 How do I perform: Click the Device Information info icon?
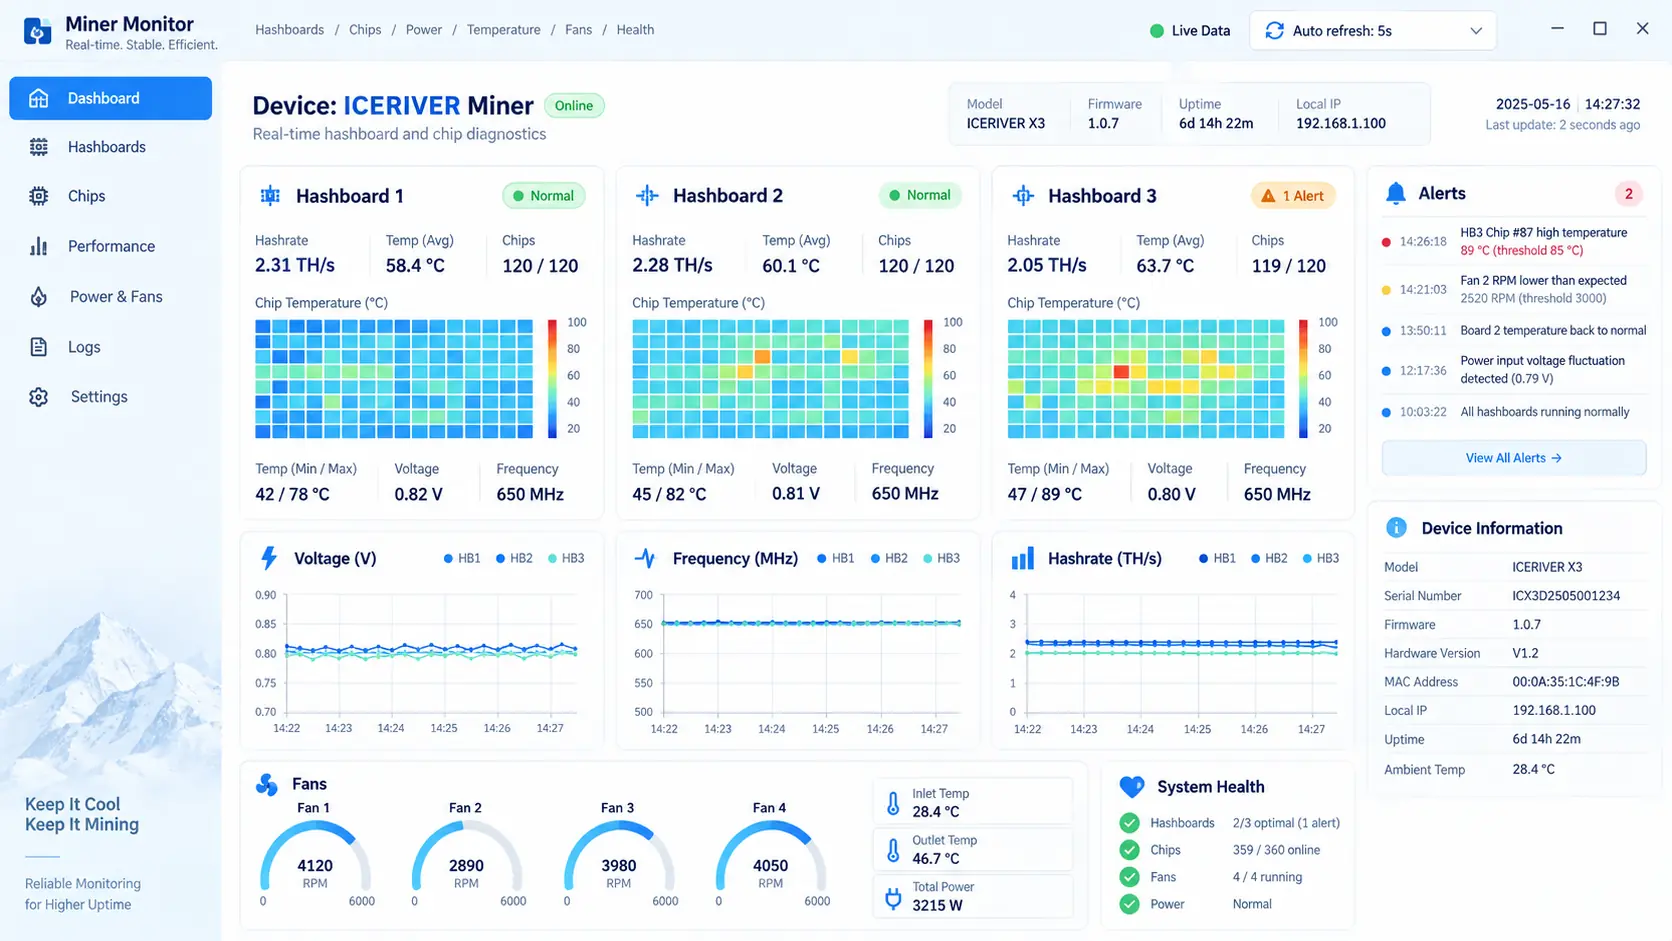[1396, 528]
